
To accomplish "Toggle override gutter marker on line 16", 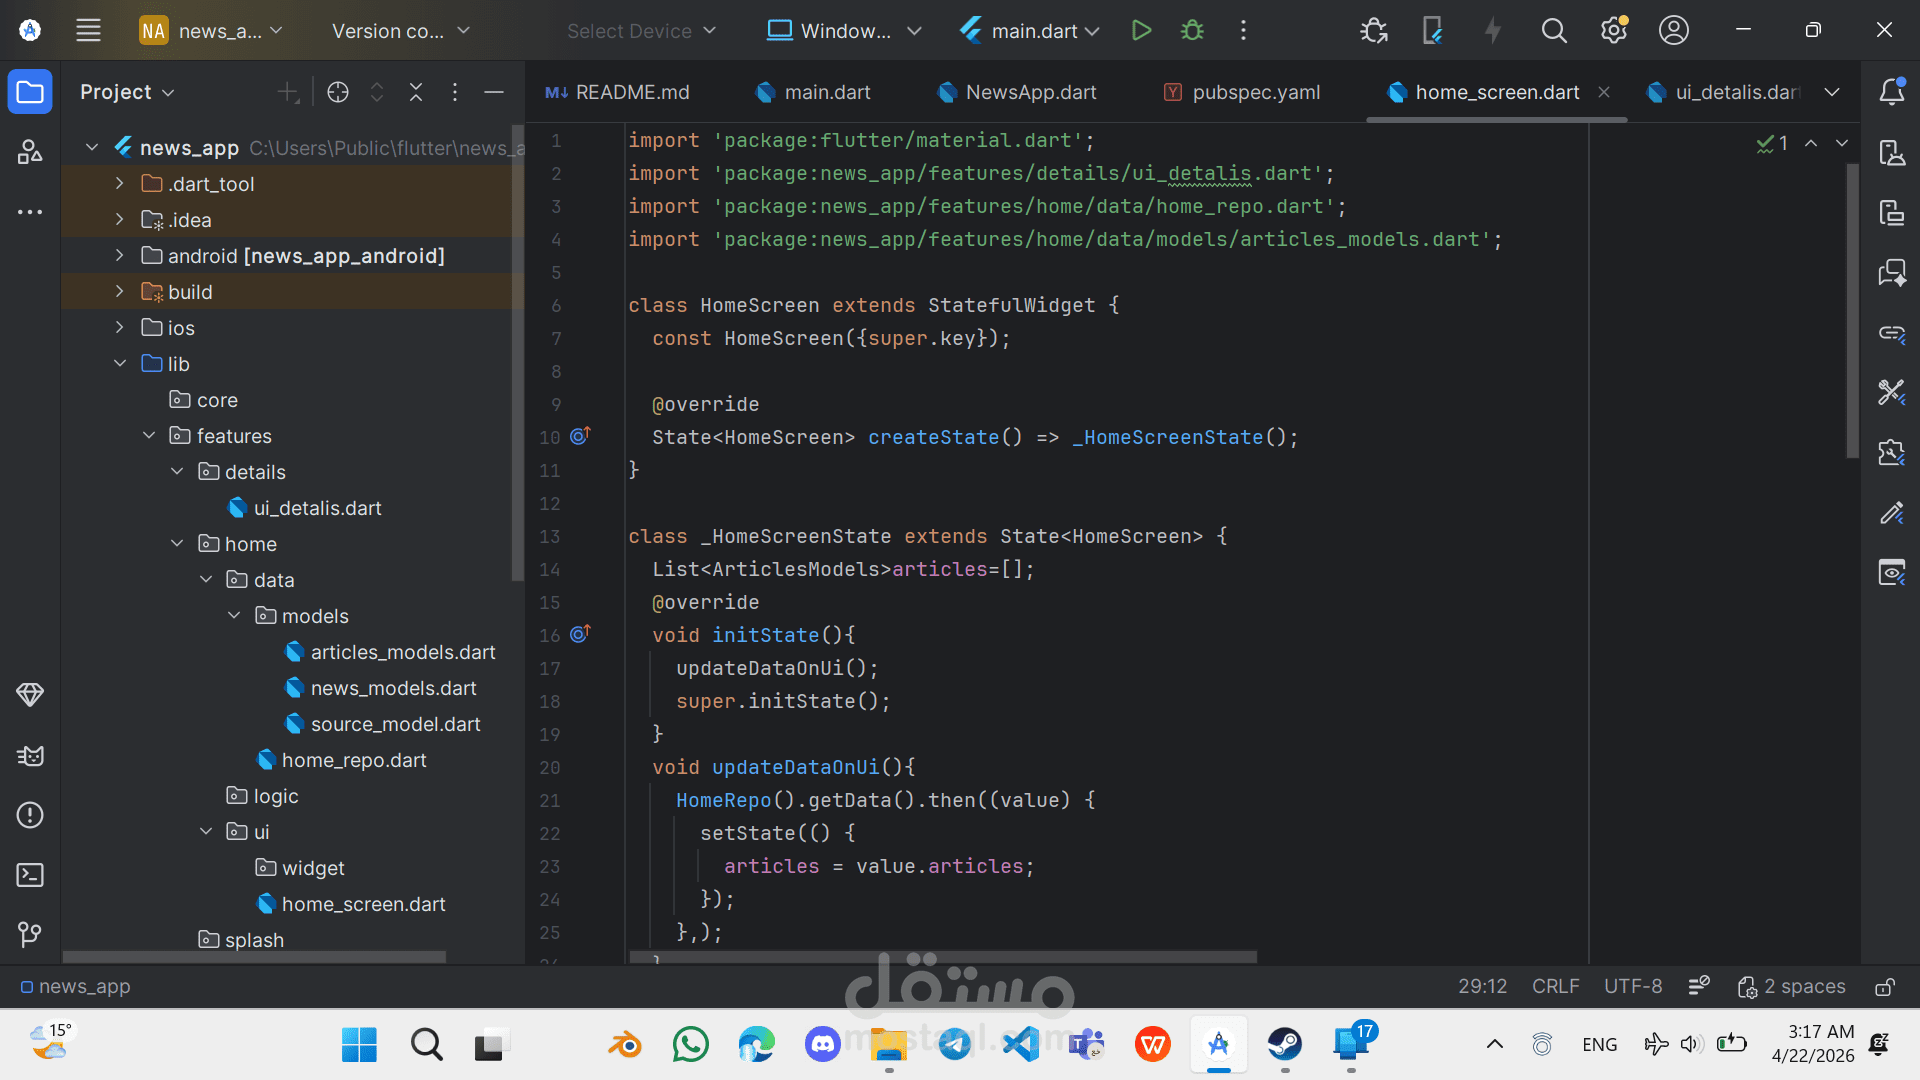I will [580, 635].
